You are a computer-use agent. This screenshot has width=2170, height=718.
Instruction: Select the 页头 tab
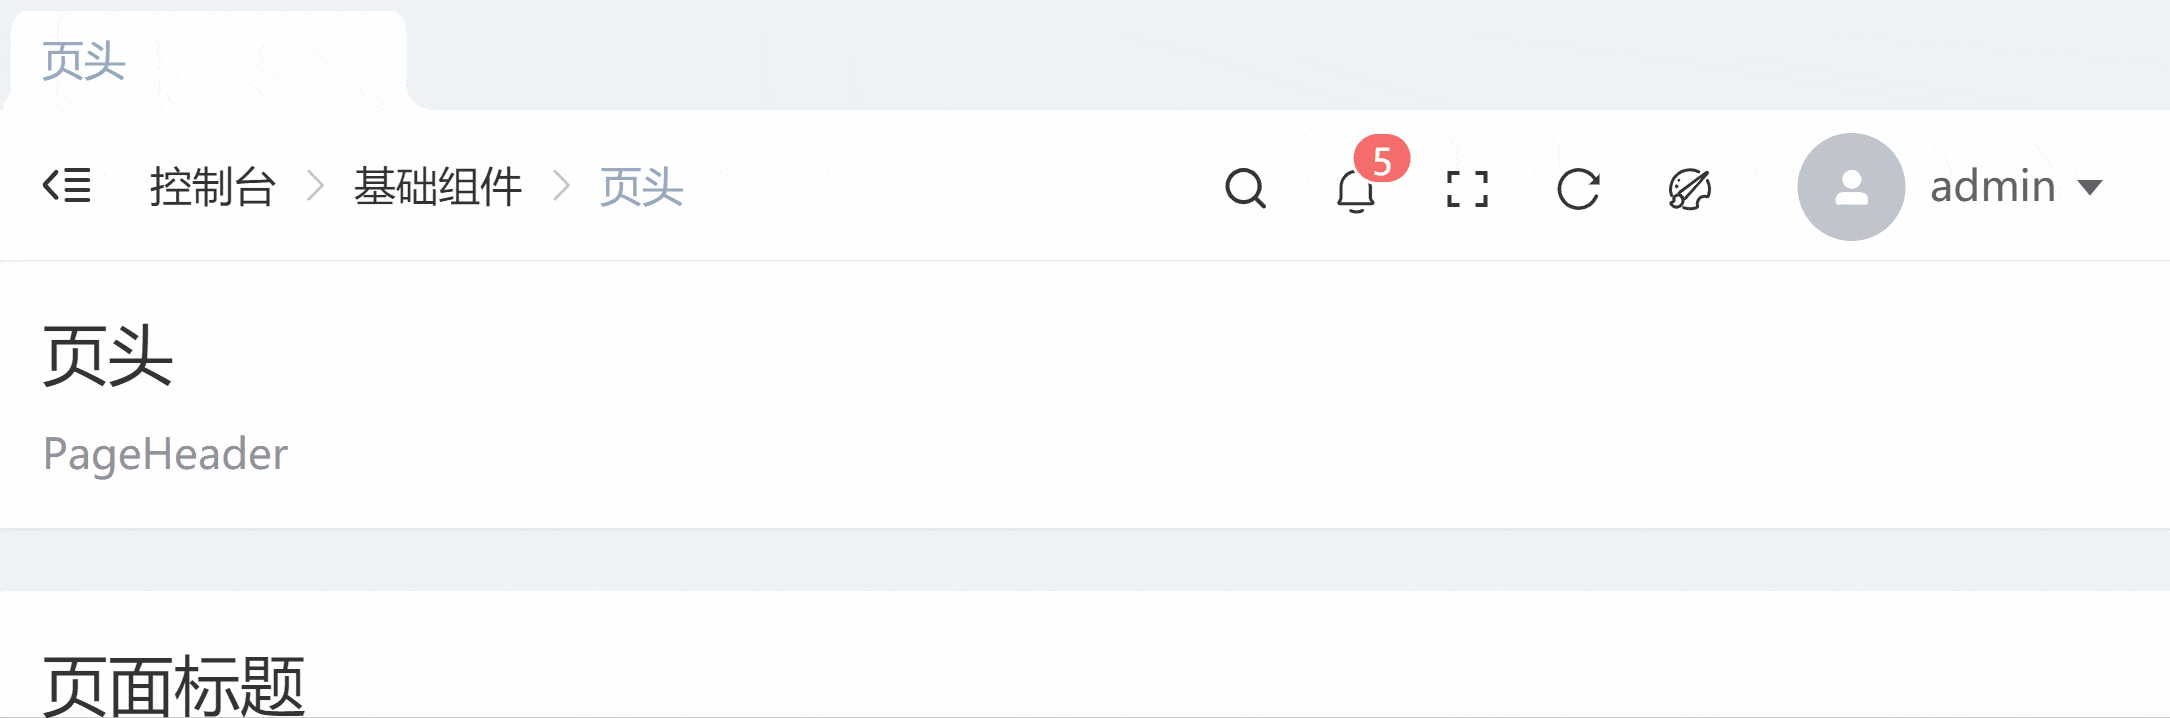(84, 61)
